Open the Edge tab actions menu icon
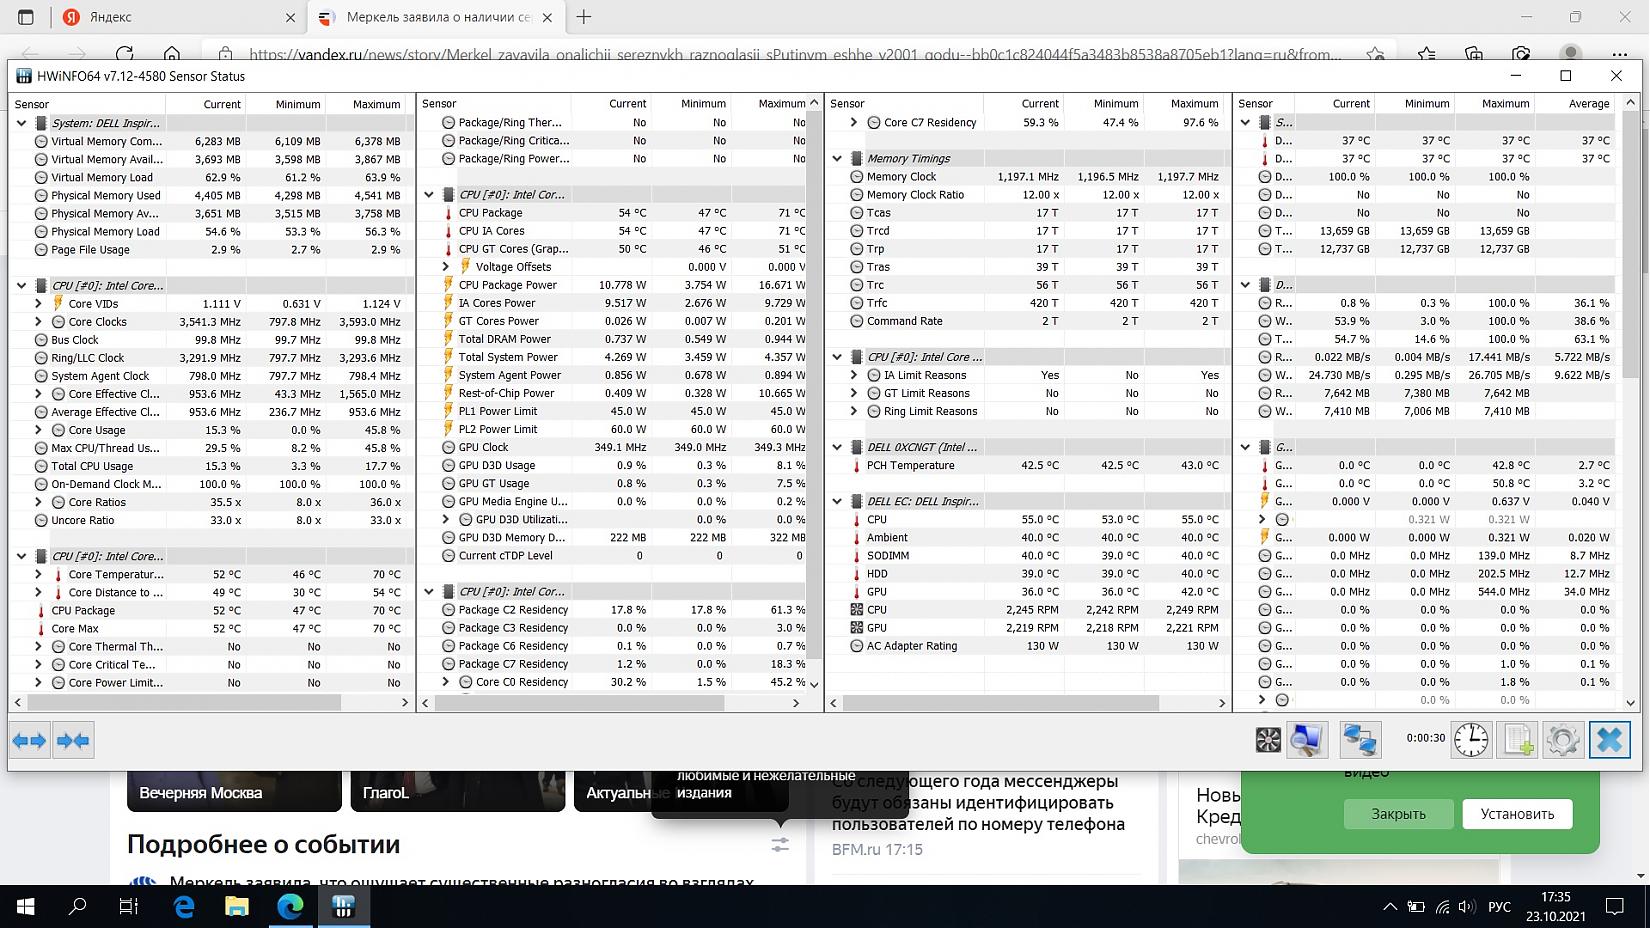Screen dimensions: 1650x928 pos(26,17)
